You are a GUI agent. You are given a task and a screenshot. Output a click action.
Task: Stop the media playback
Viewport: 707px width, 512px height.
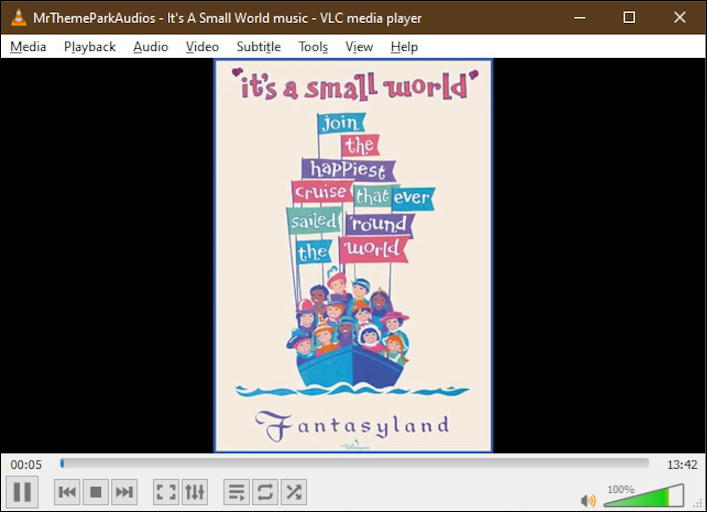click(95, 492)
